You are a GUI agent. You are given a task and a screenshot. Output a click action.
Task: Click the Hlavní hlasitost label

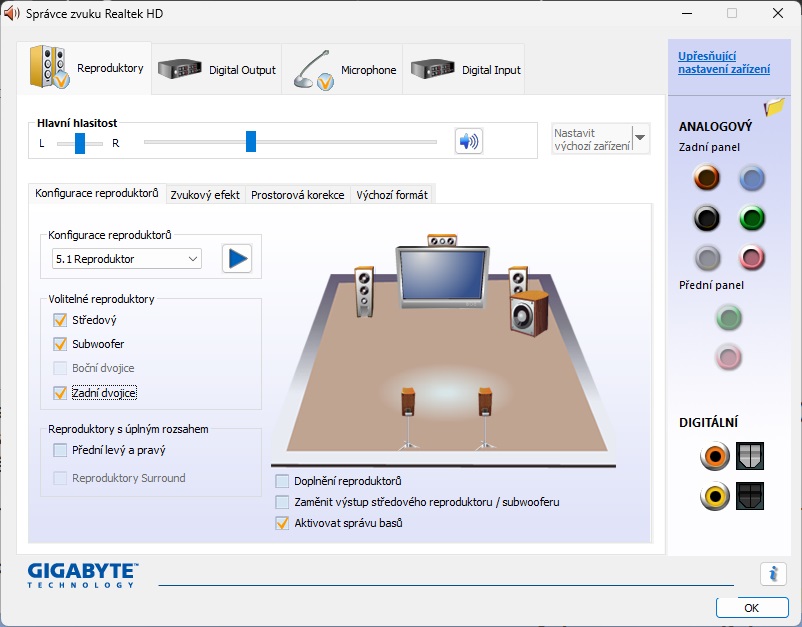pos(77,123)
